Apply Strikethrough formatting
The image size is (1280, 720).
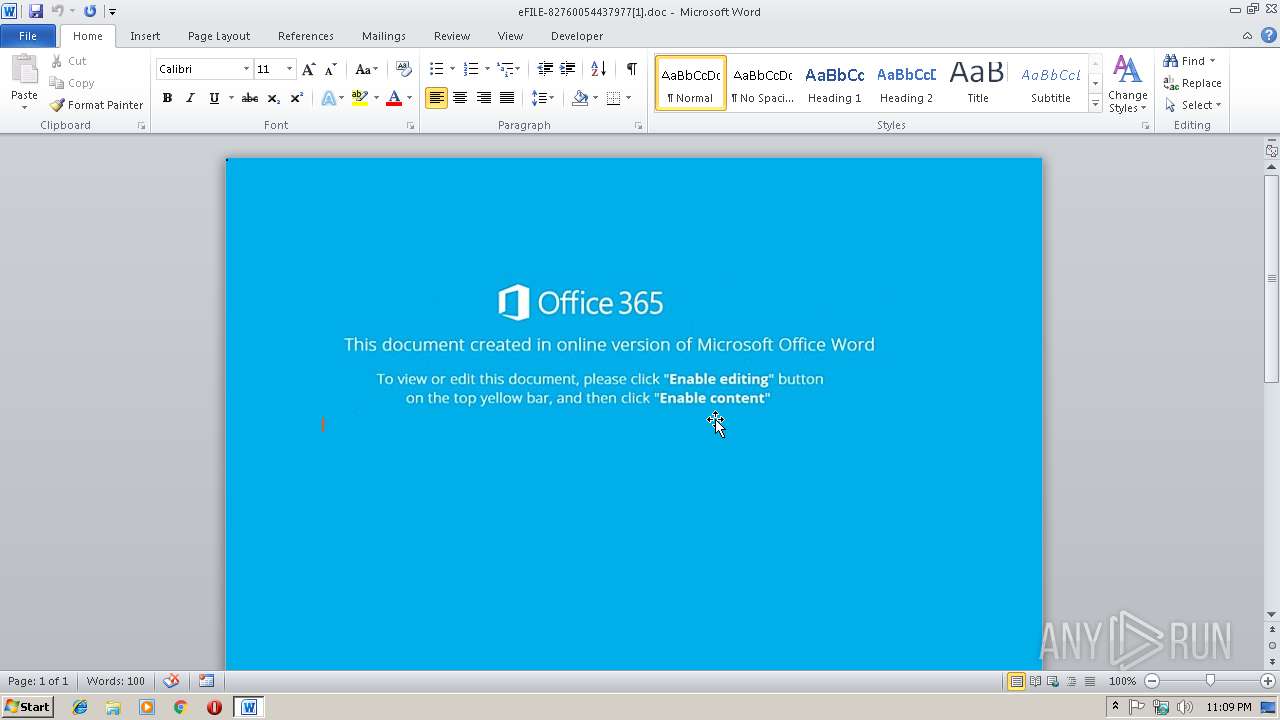(250, 98)
